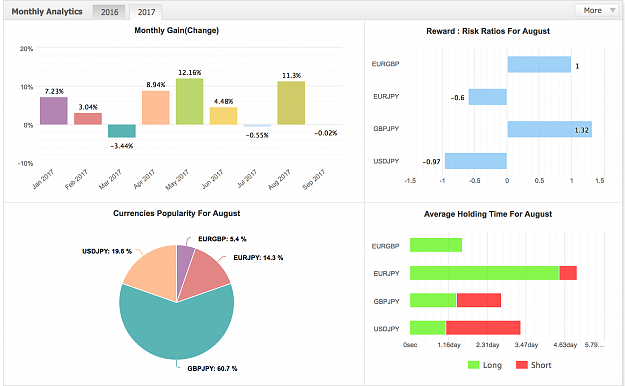Click the EURJPY reward risk bar
This screenshot has width=625, height=386.
(x=488, y=97)
